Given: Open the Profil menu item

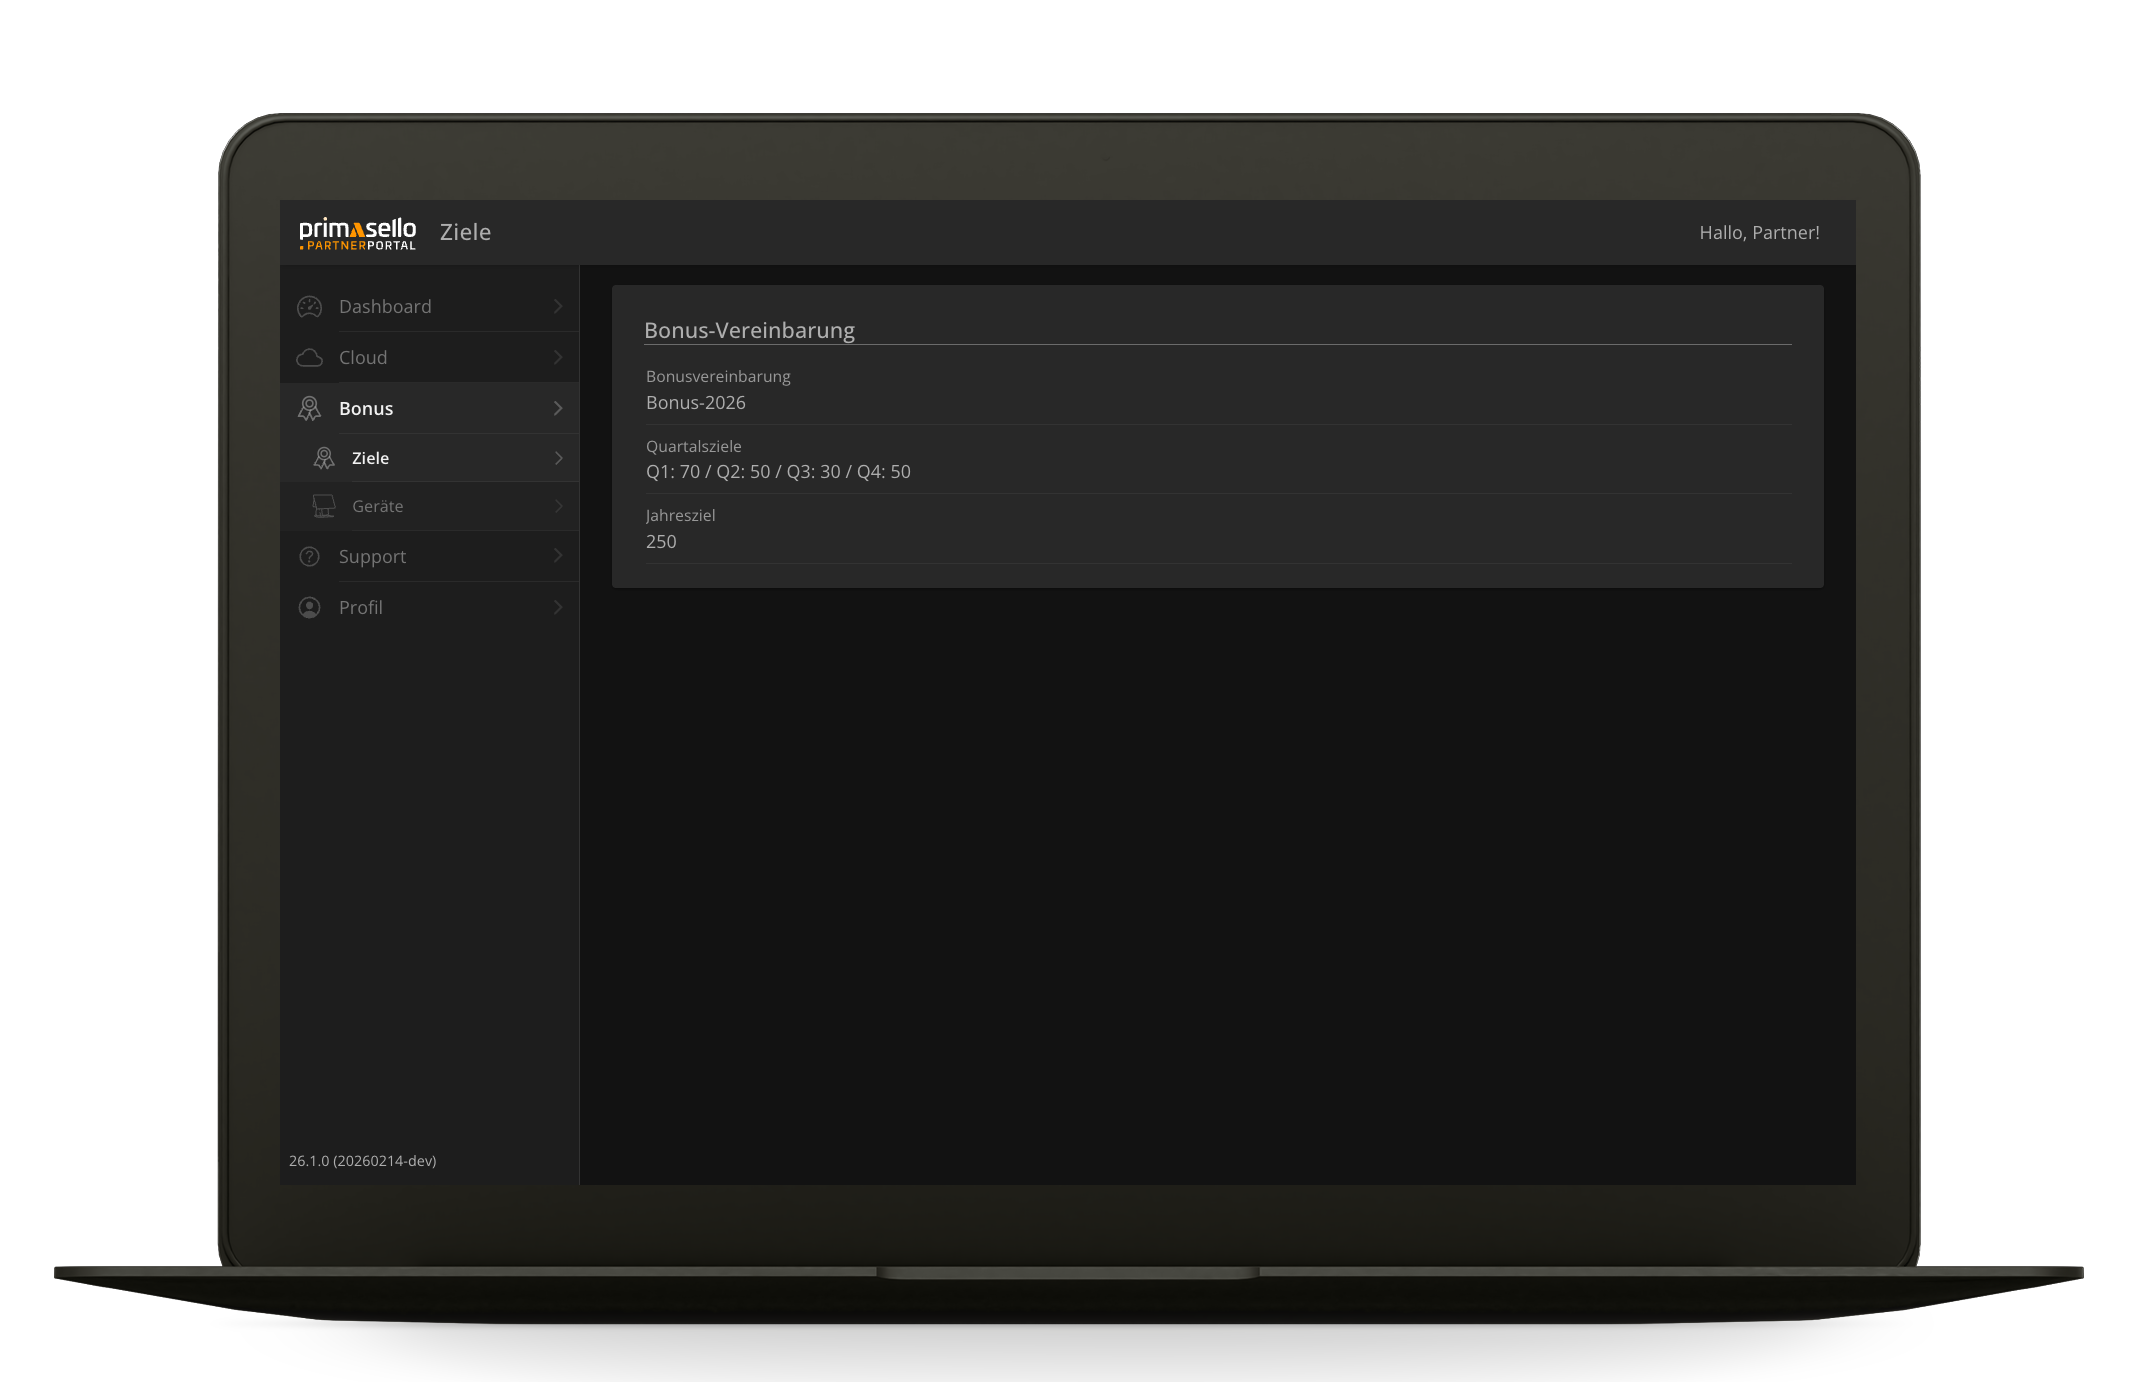Looking at the screenshot, I should click(x=361, y=608).
